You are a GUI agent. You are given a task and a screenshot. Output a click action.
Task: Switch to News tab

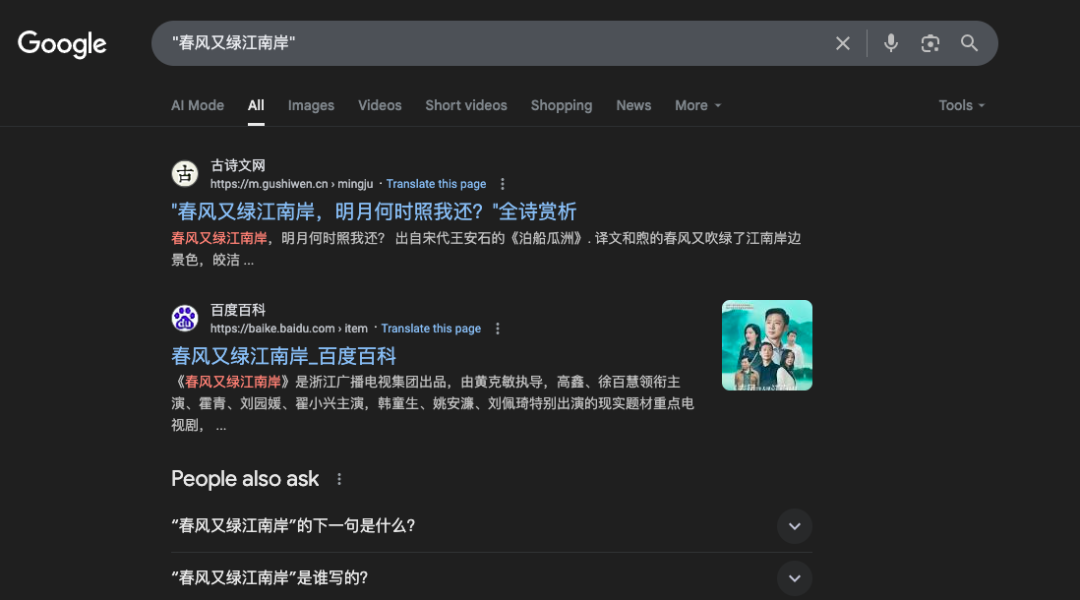[x=634, y=105]
